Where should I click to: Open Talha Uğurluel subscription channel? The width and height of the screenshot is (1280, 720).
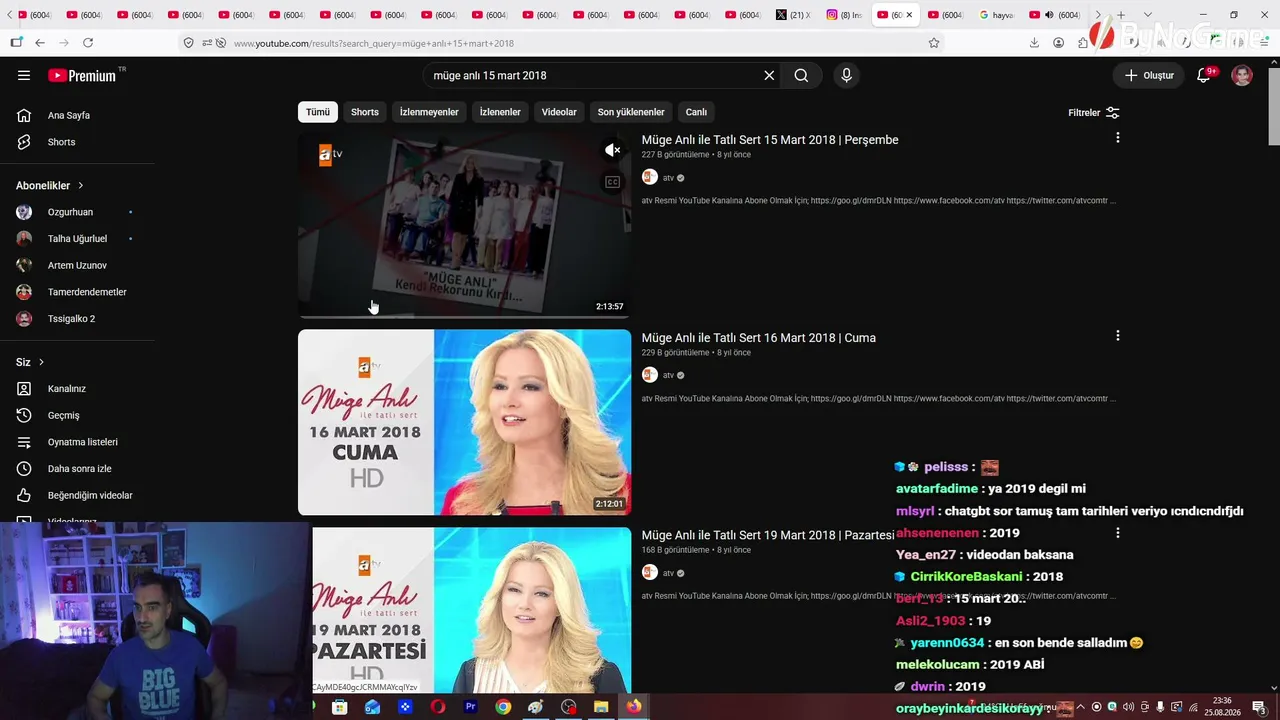coord(77,239)
